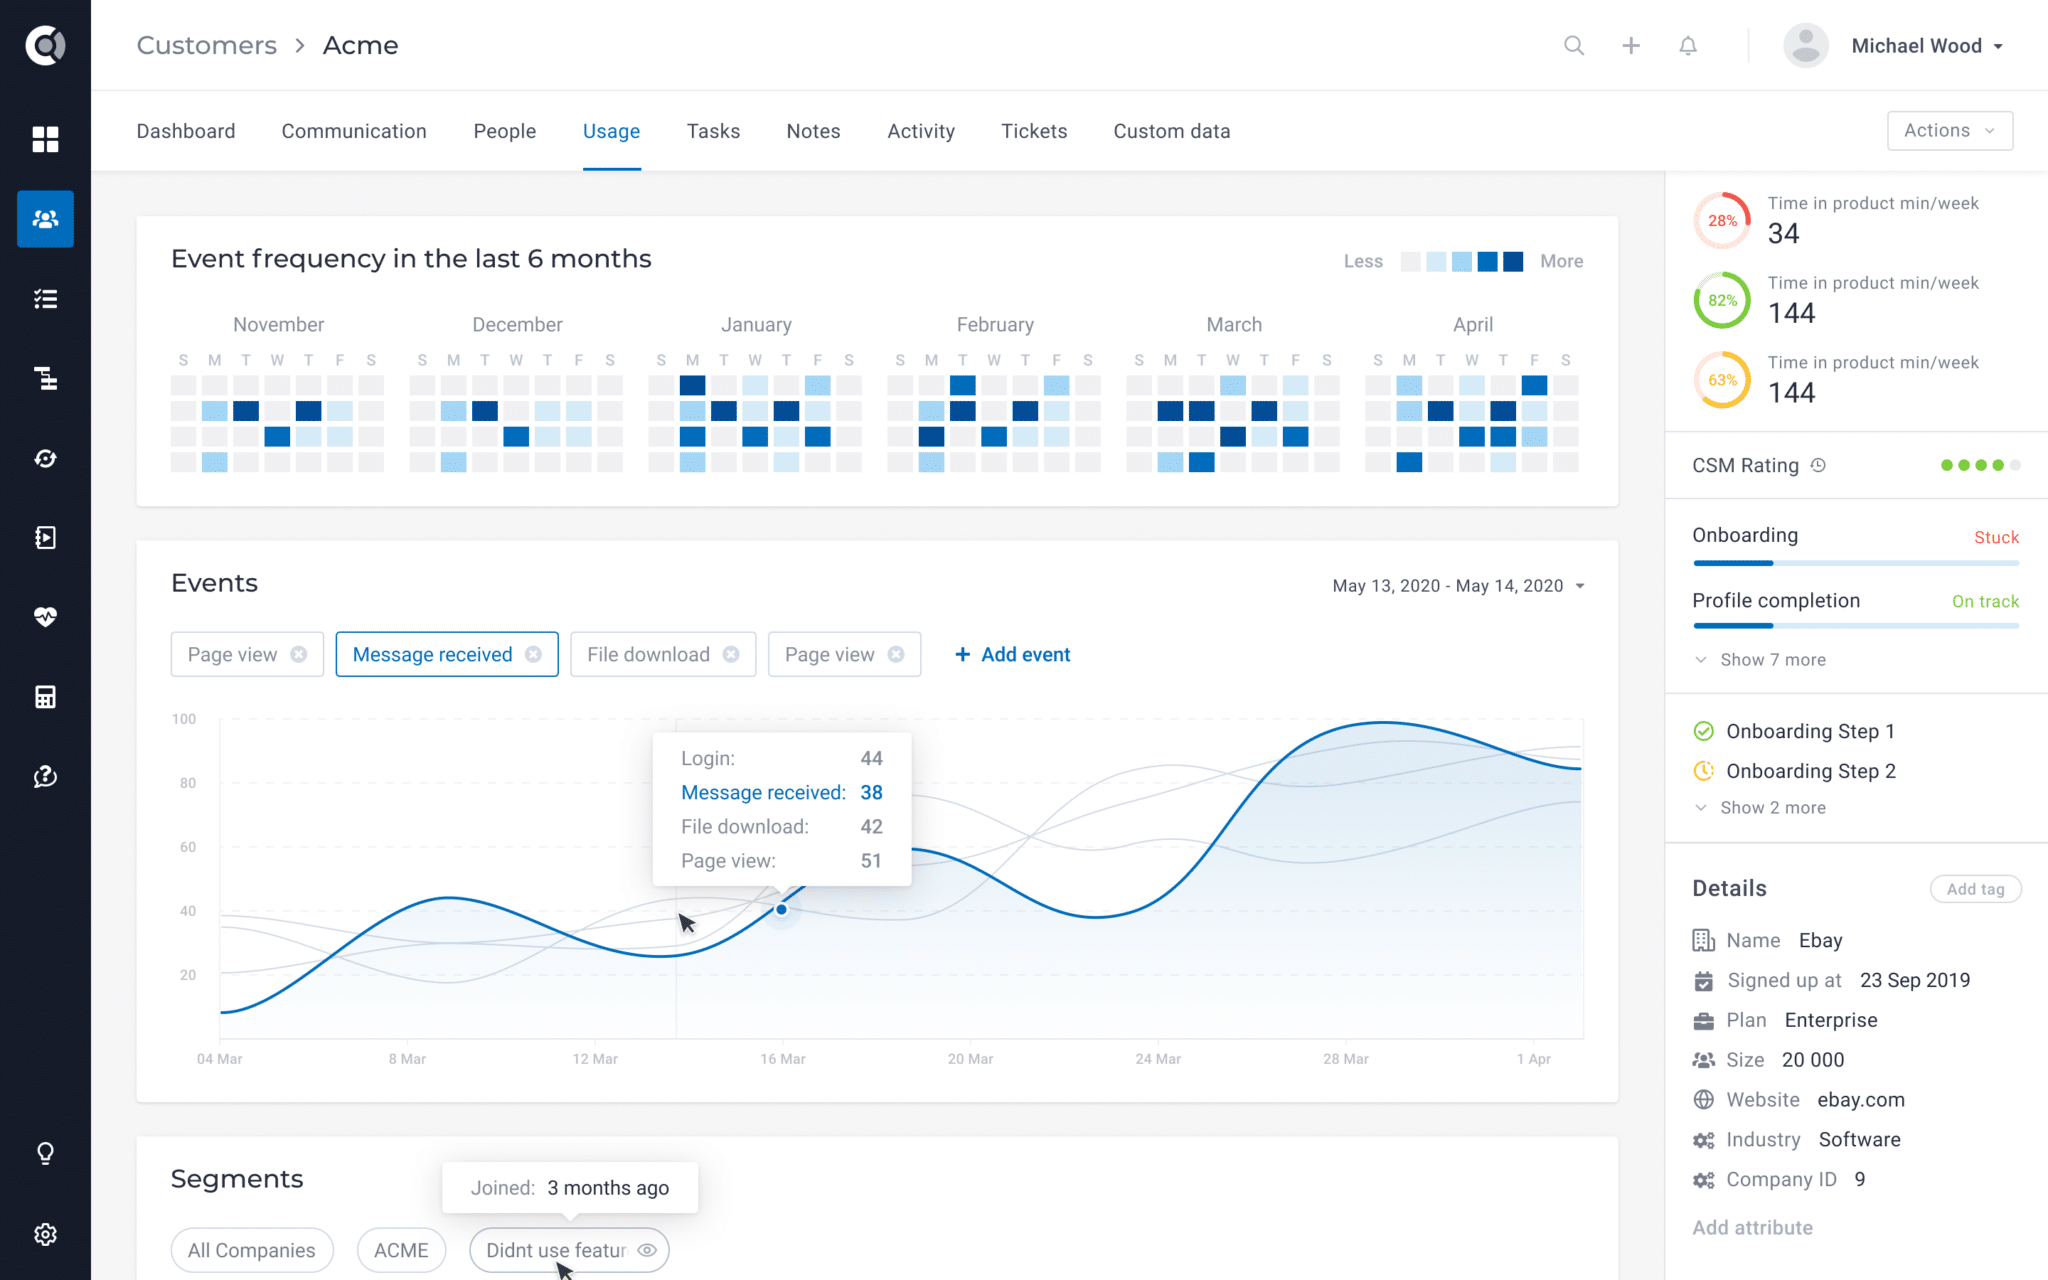
Task: Open the Actions dropdown menu
Action: tap(1949, 131)
